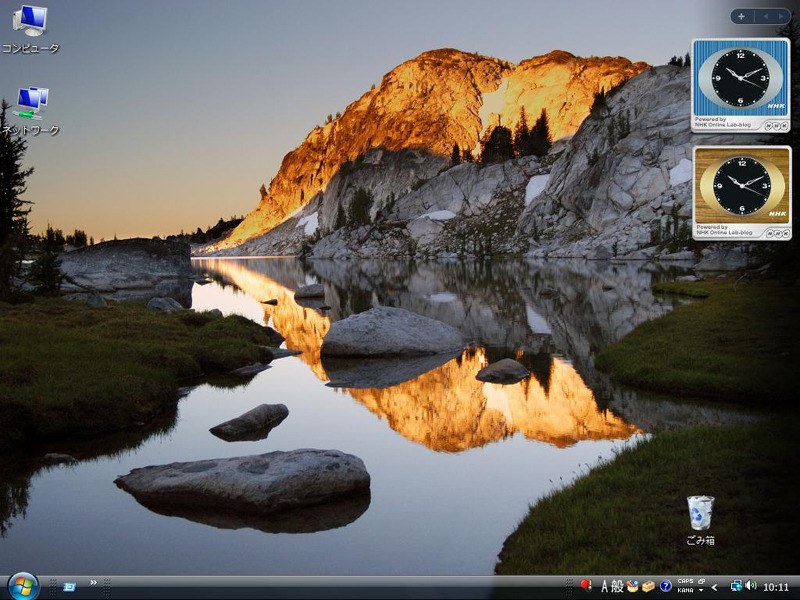800x600 pixels.
Task: Toggle the CAPS lock indicator in language bar
Action: click(685, 581)
